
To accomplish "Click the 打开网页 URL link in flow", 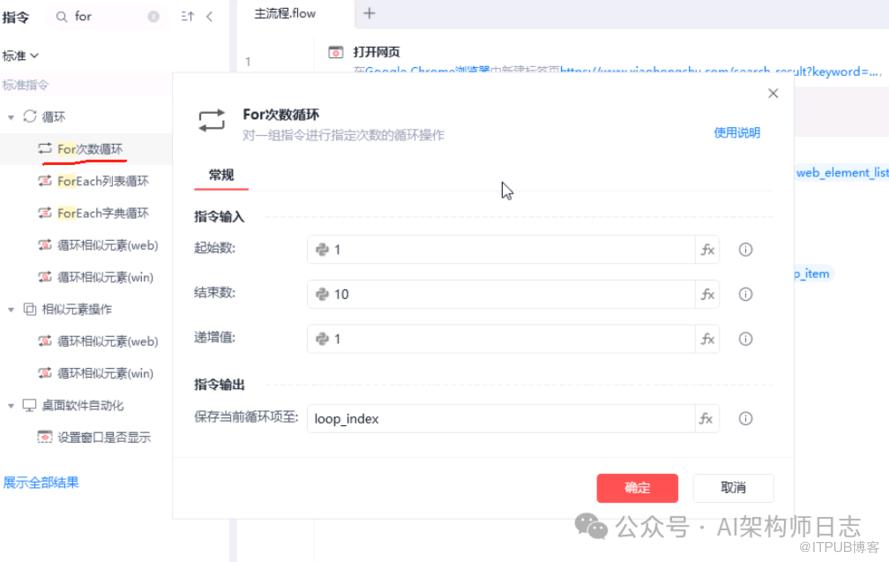I will [720, 71].
